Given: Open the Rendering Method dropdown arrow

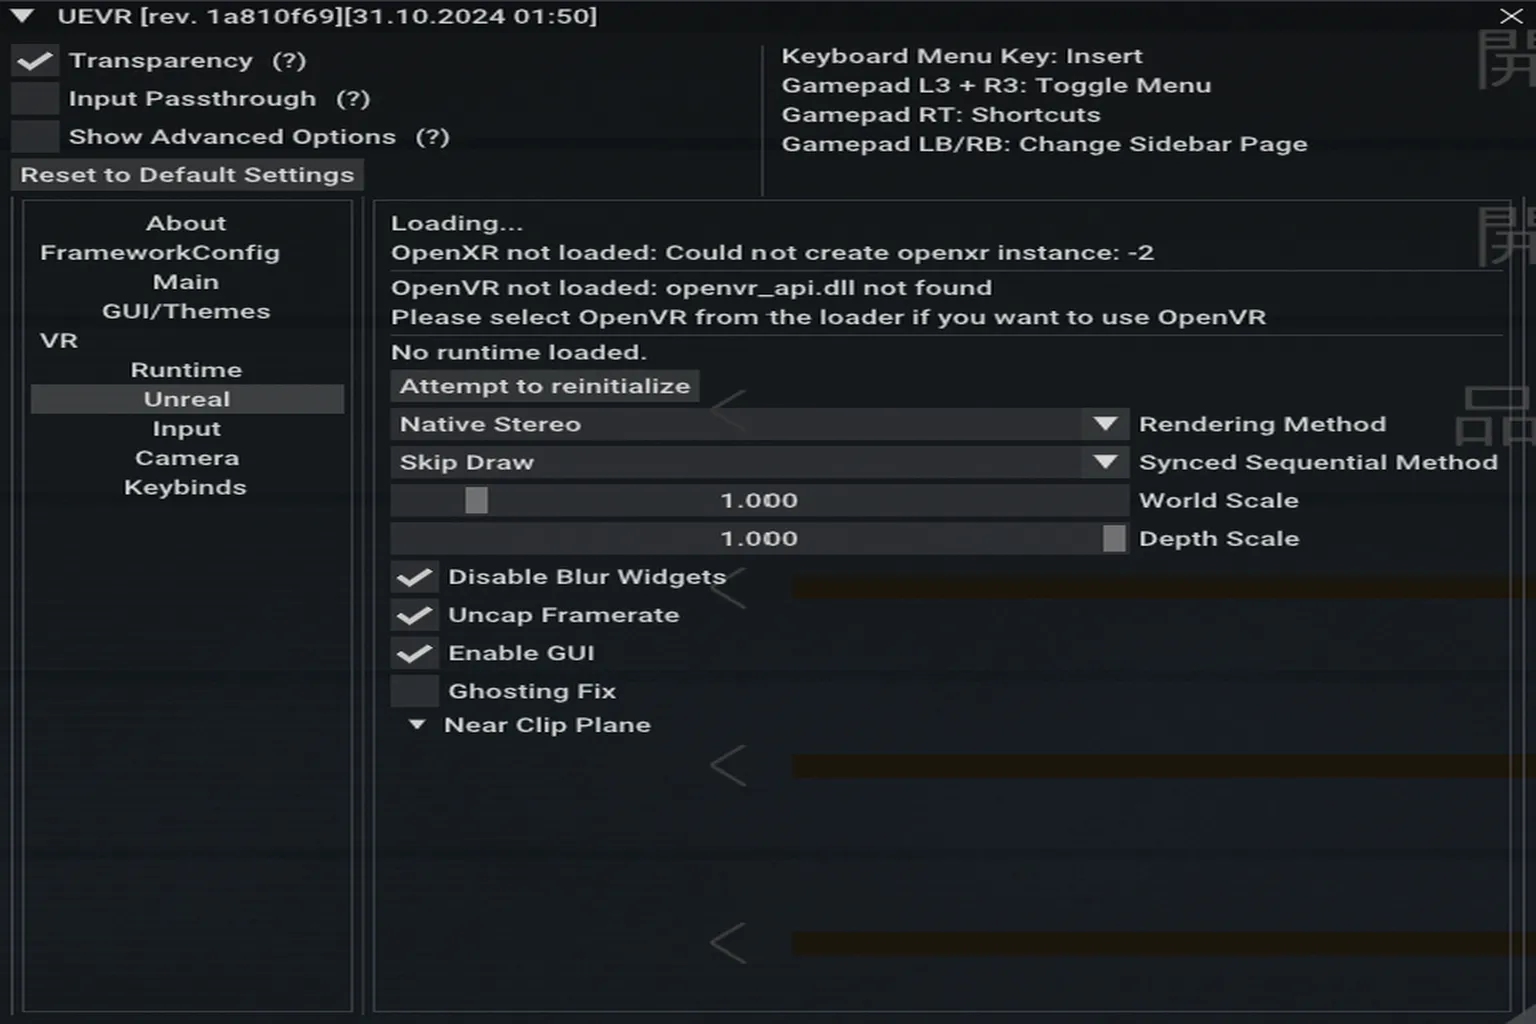Looking at the screenshot, I should [1105, 424].
